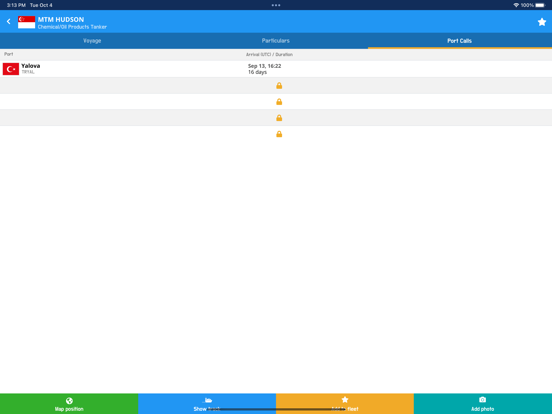Screen dimensions: 552x414
Task: Tap the Singapore flag next to MTM HUDSON
Action: pos(26,22)
